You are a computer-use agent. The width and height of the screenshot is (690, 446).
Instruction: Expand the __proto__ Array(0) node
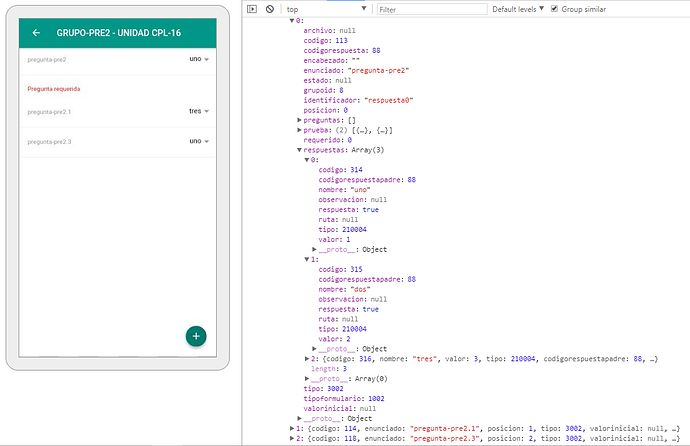(307, 378)
